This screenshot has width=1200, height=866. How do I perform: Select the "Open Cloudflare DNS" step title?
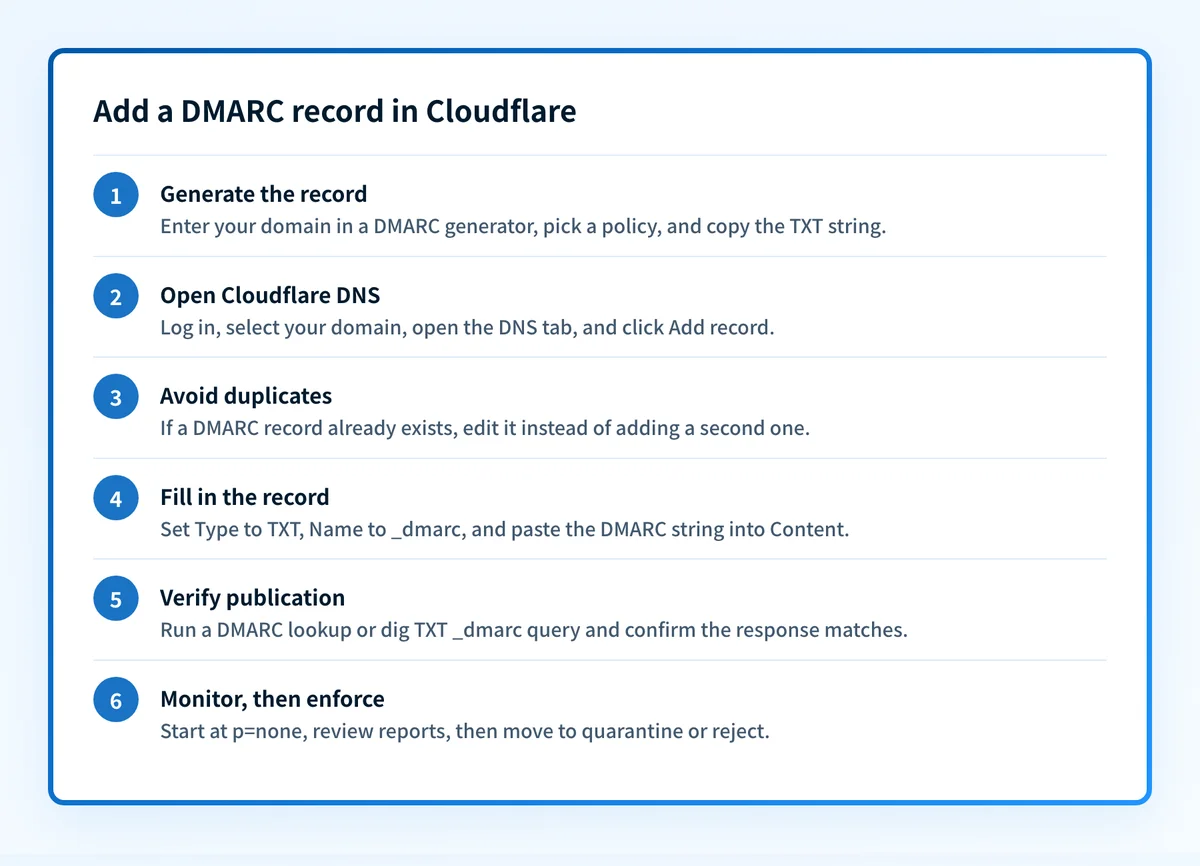click(270, 295)
